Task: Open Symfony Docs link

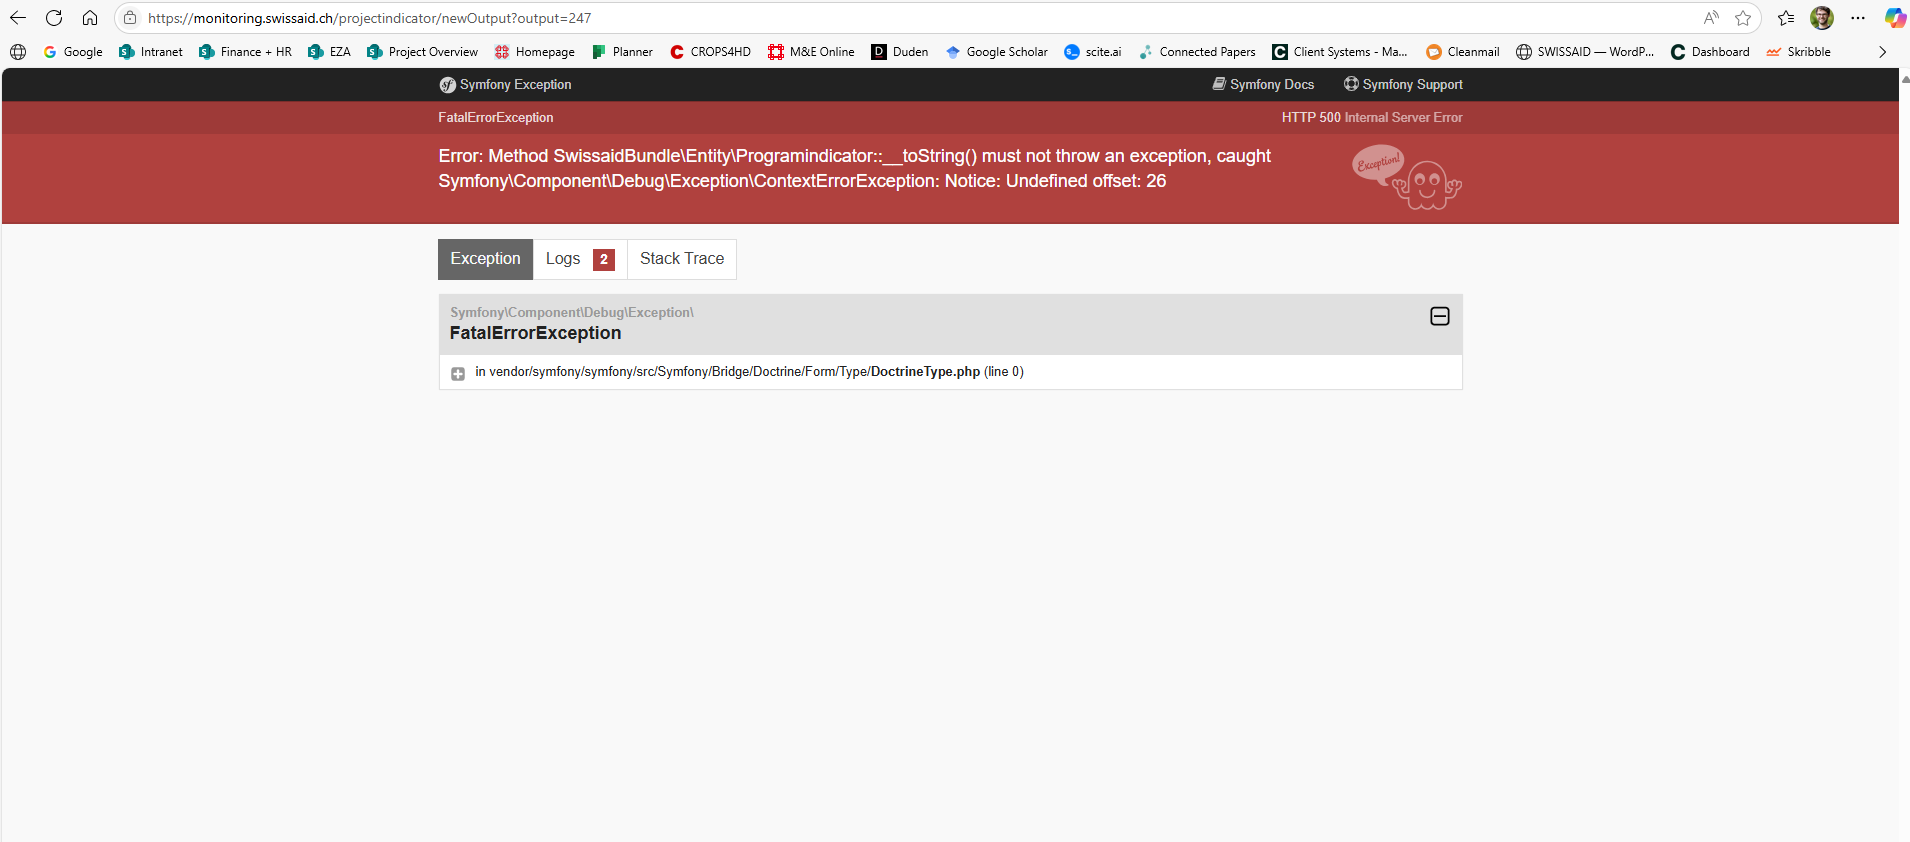Action: click(x=1263, y=85)
